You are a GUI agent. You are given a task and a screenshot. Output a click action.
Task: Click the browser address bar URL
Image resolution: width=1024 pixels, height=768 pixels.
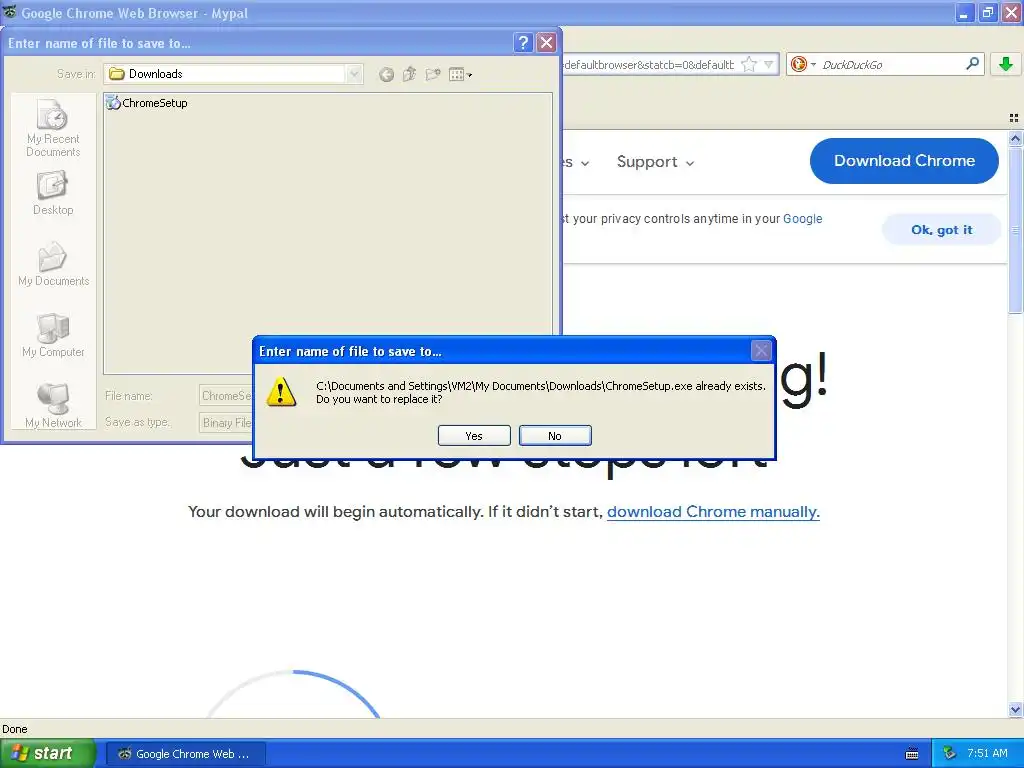click(x=649, y=65)
